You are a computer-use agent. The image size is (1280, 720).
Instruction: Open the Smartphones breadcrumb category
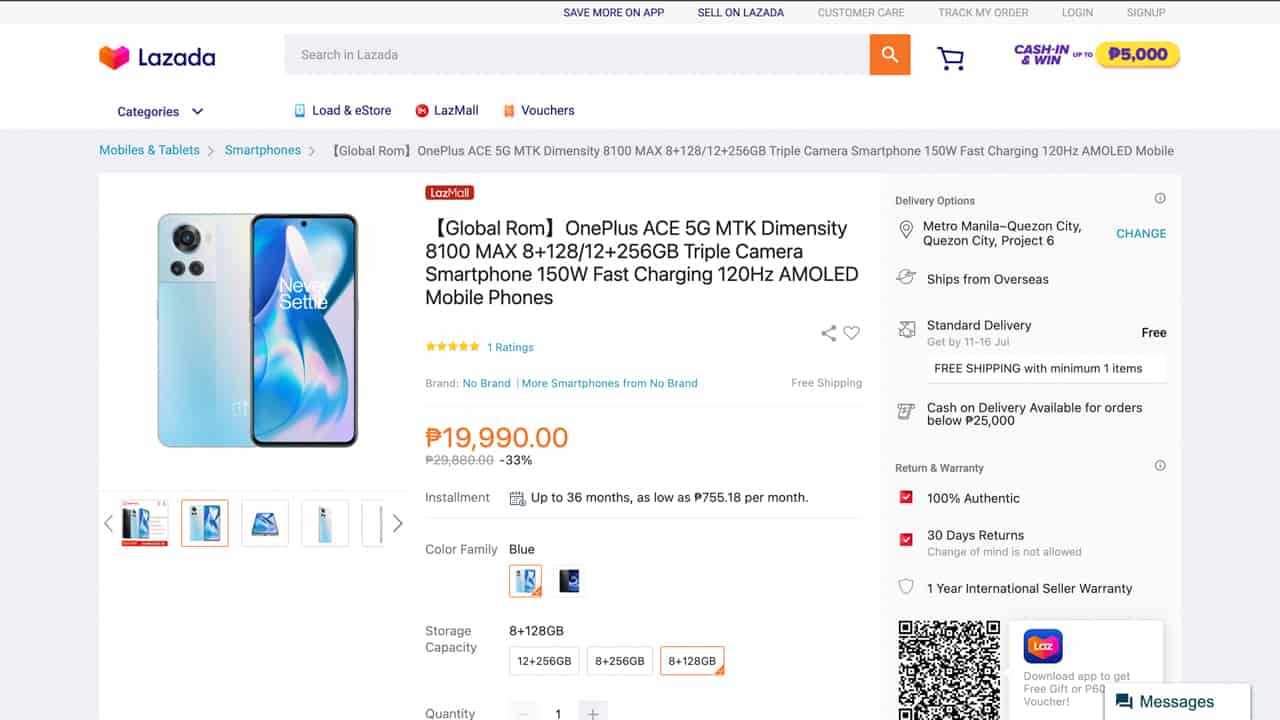(x=262, y=150)
